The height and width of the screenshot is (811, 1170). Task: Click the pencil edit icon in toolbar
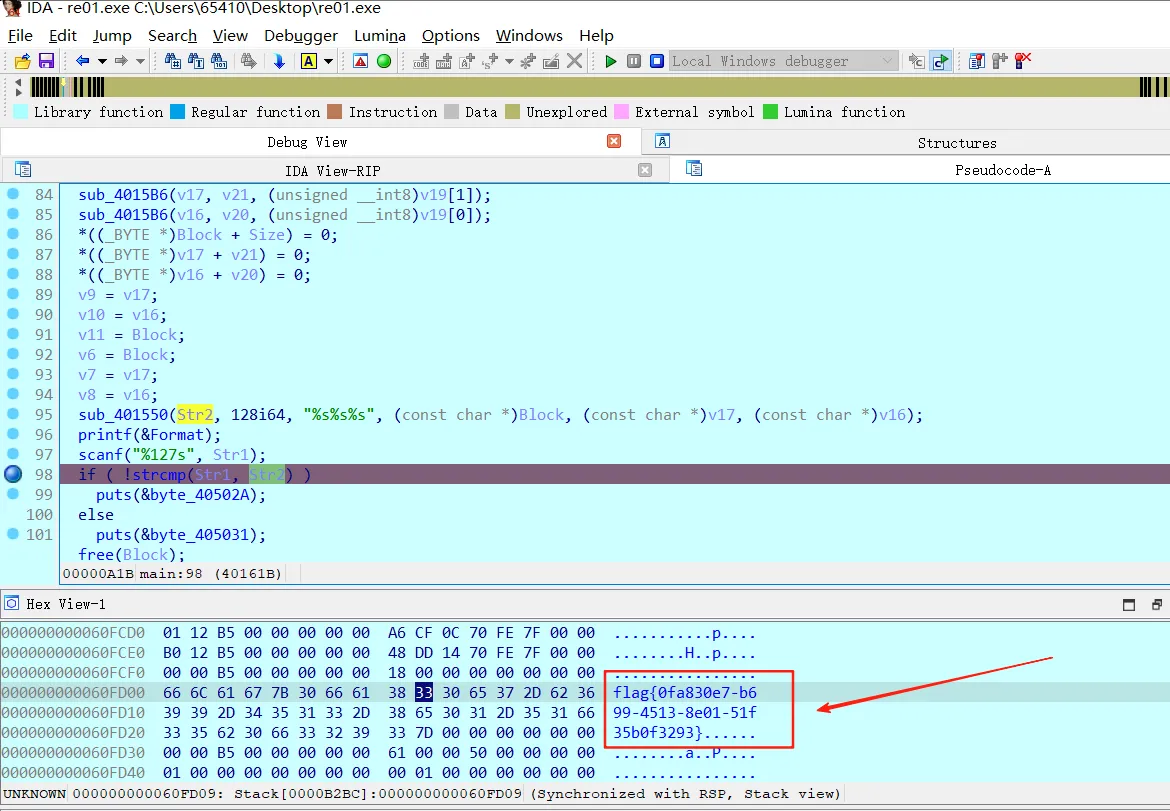tap(551, 61)
